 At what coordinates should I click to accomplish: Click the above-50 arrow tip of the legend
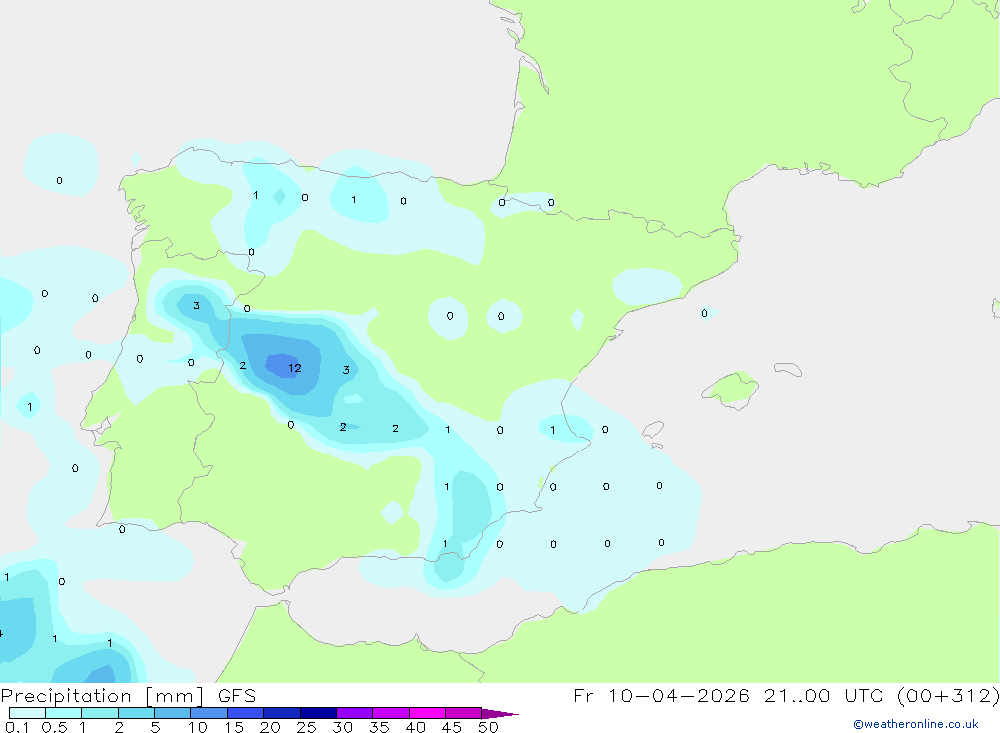point(499,713)
